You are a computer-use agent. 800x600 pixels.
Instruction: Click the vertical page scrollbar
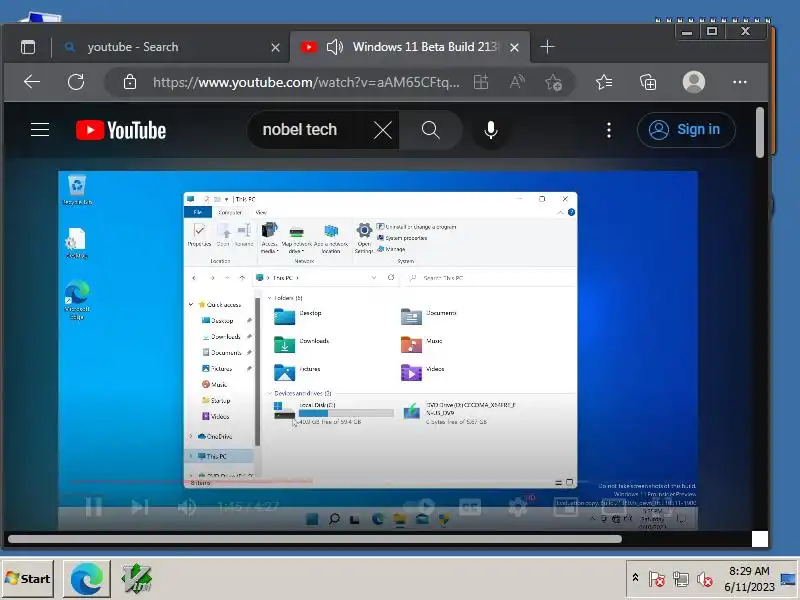[x=760, y=133]
